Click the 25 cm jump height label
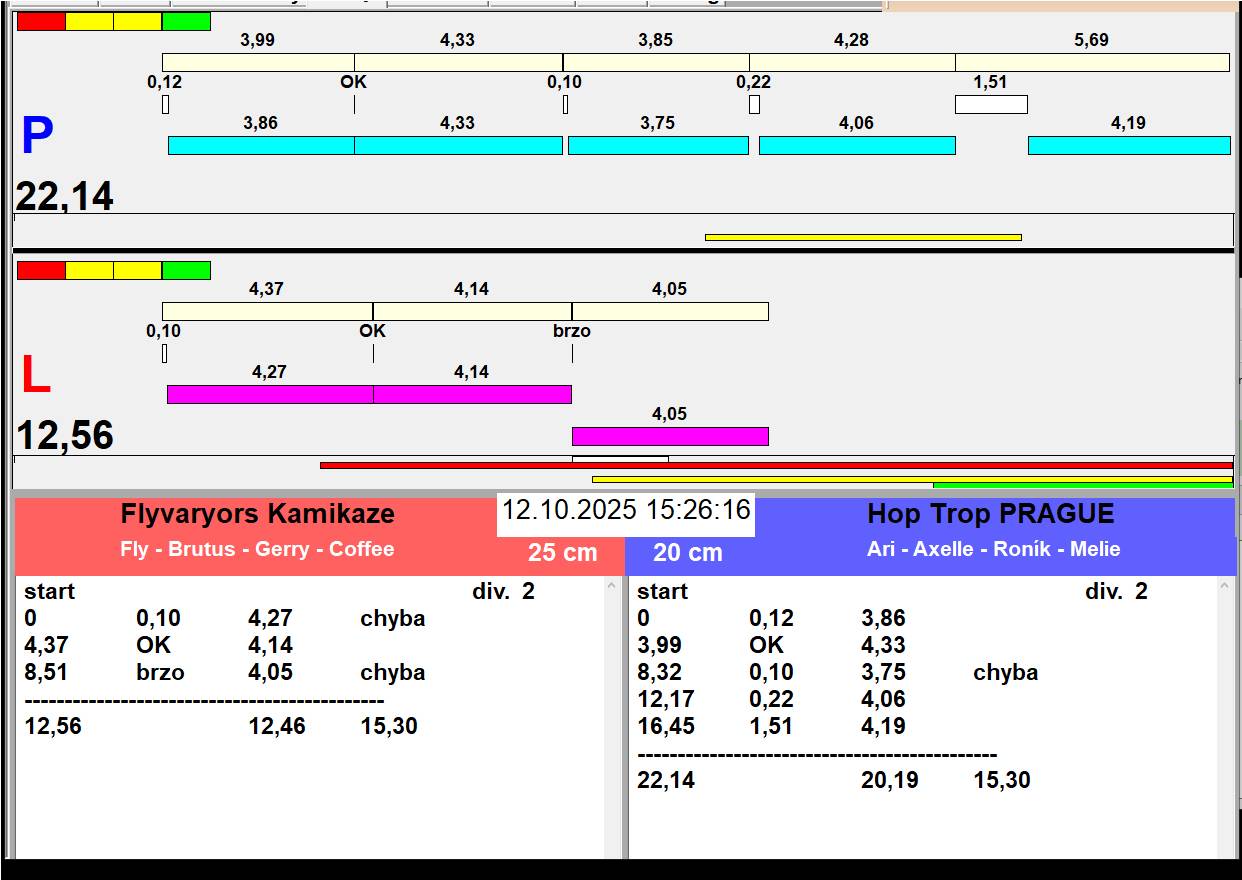Image resolution: width=1242 pixels, height=880 pixels. tap(562, 553)
